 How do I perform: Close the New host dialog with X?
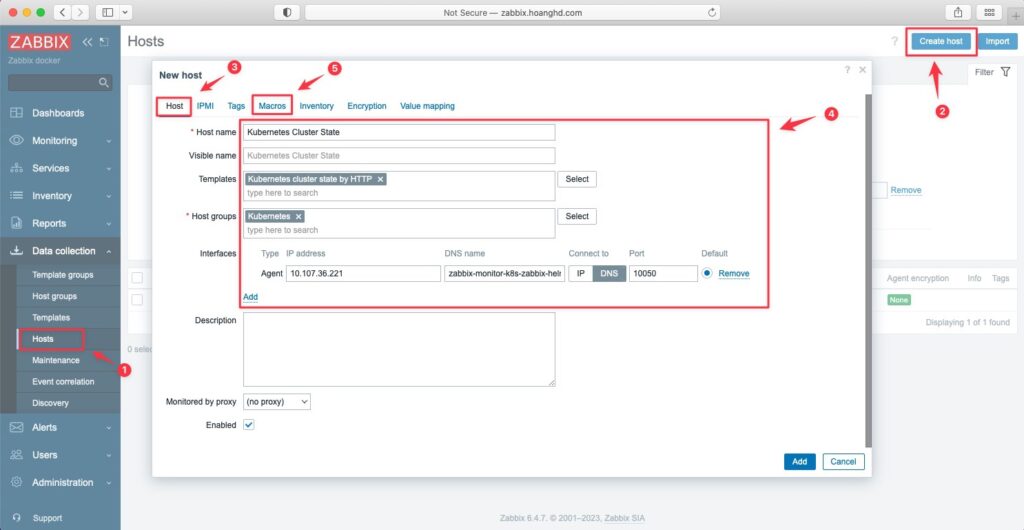pyautogui.click(x=862, y=70)
